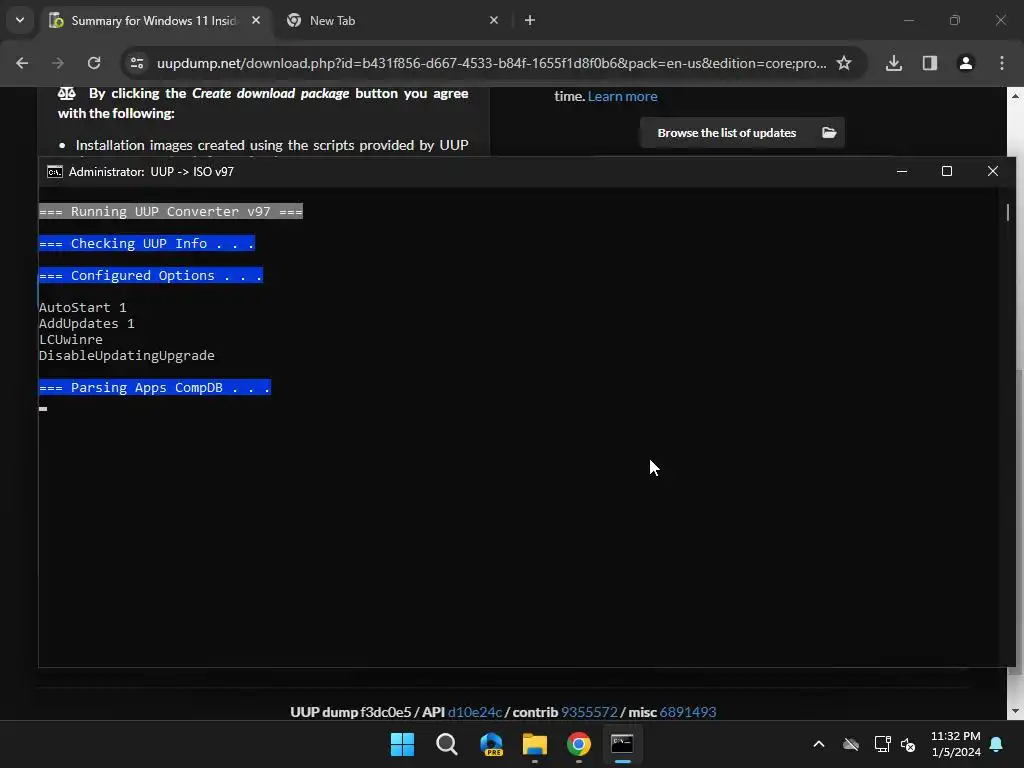Open Chrome downloads
1024x768 pixels.
894,63
